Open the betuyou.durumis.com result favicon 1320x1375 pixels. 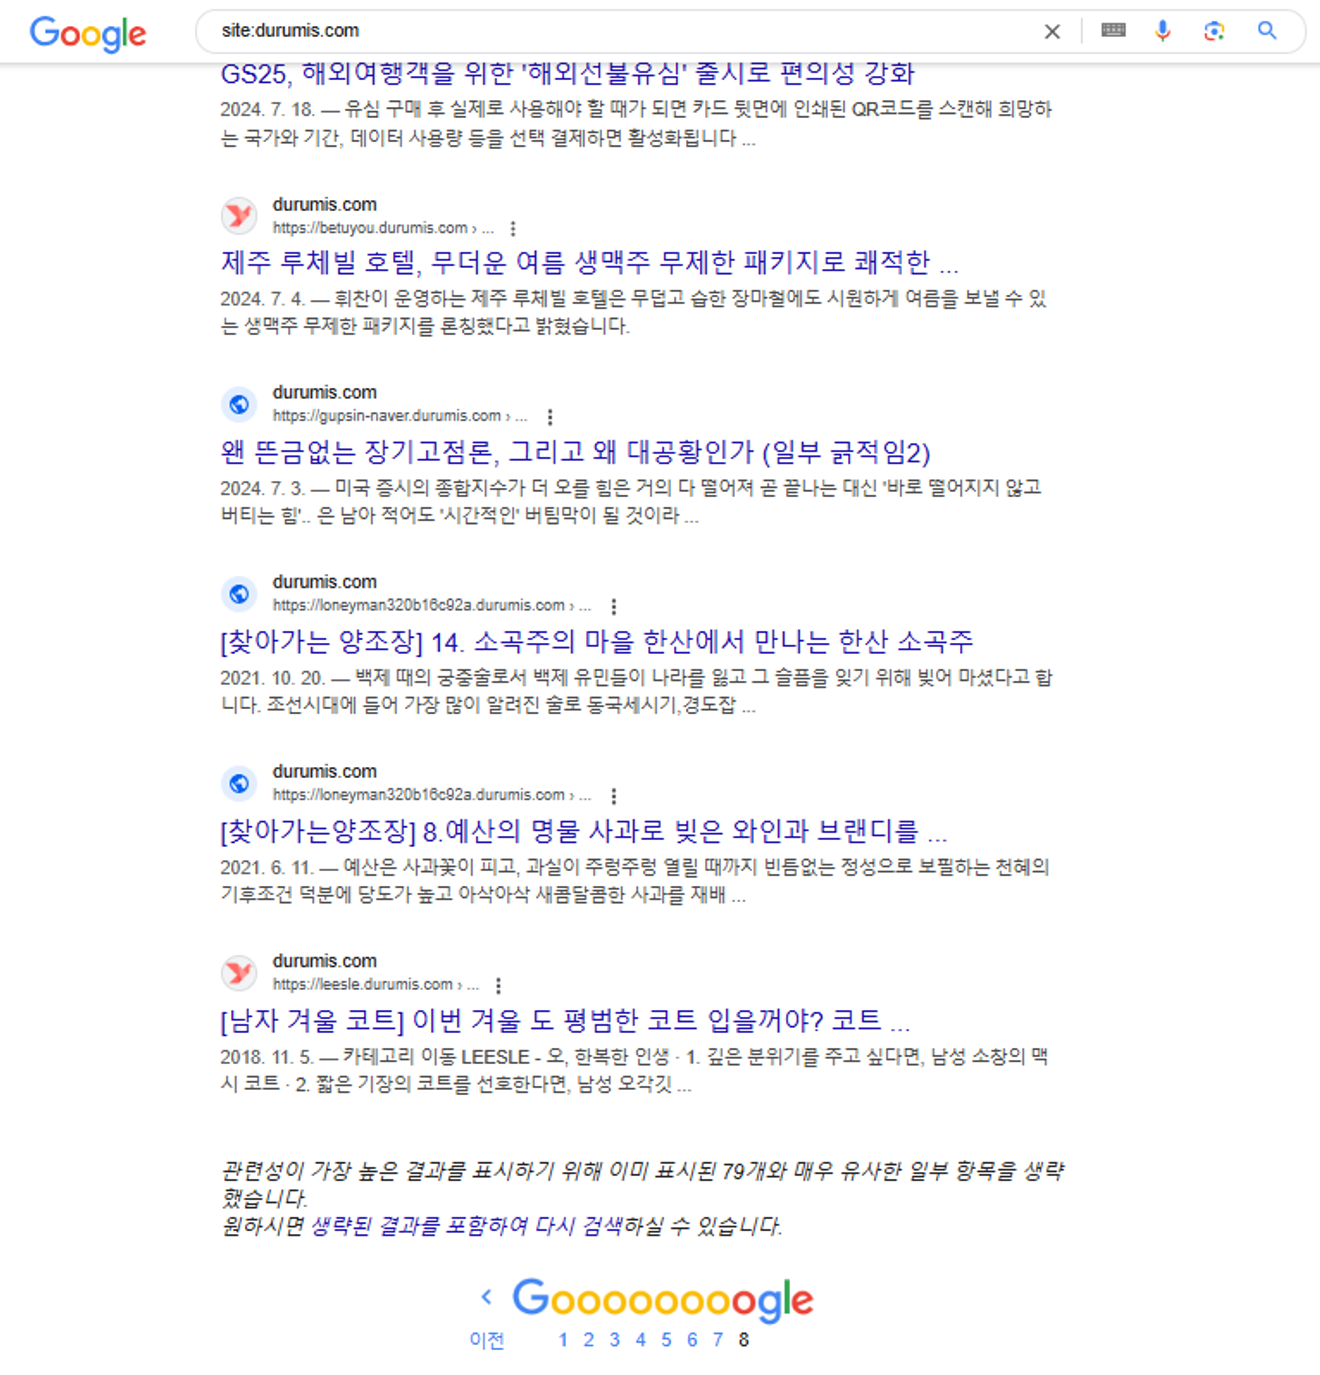tap(239, 215)
